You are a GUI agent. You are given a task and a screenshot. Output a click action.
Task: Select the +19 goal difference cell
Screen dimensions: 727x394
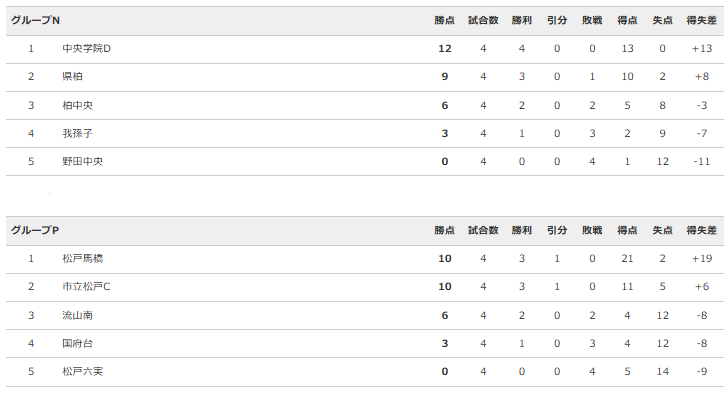702,259
